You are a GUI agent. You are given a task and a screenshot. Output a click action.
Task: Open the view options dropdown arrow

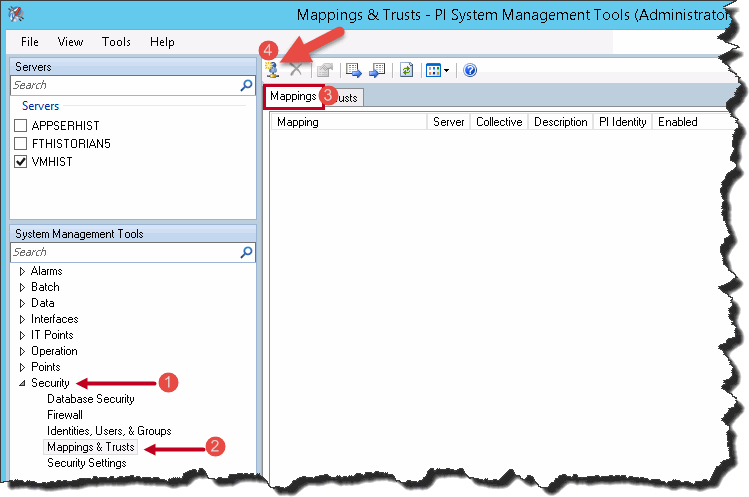point(446,71)
